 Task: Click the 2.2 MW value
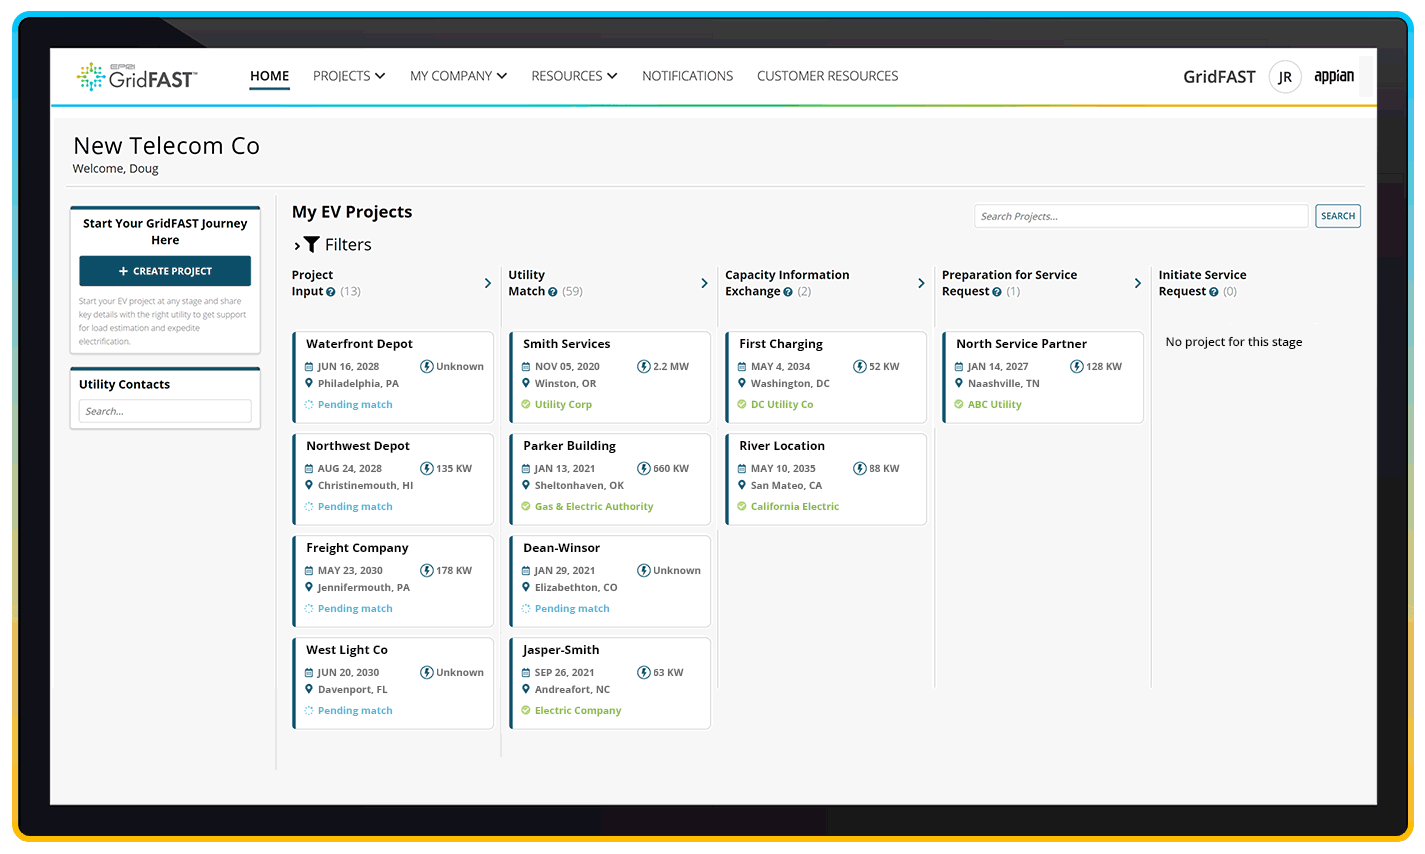671,367
